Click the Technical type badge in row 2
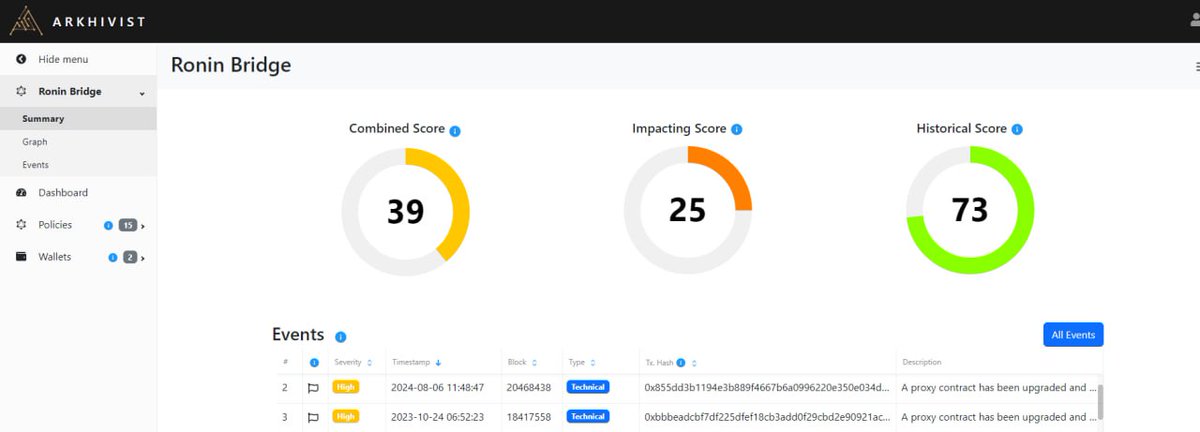This screenshot has width=1200, height=432. pos(588,387)
